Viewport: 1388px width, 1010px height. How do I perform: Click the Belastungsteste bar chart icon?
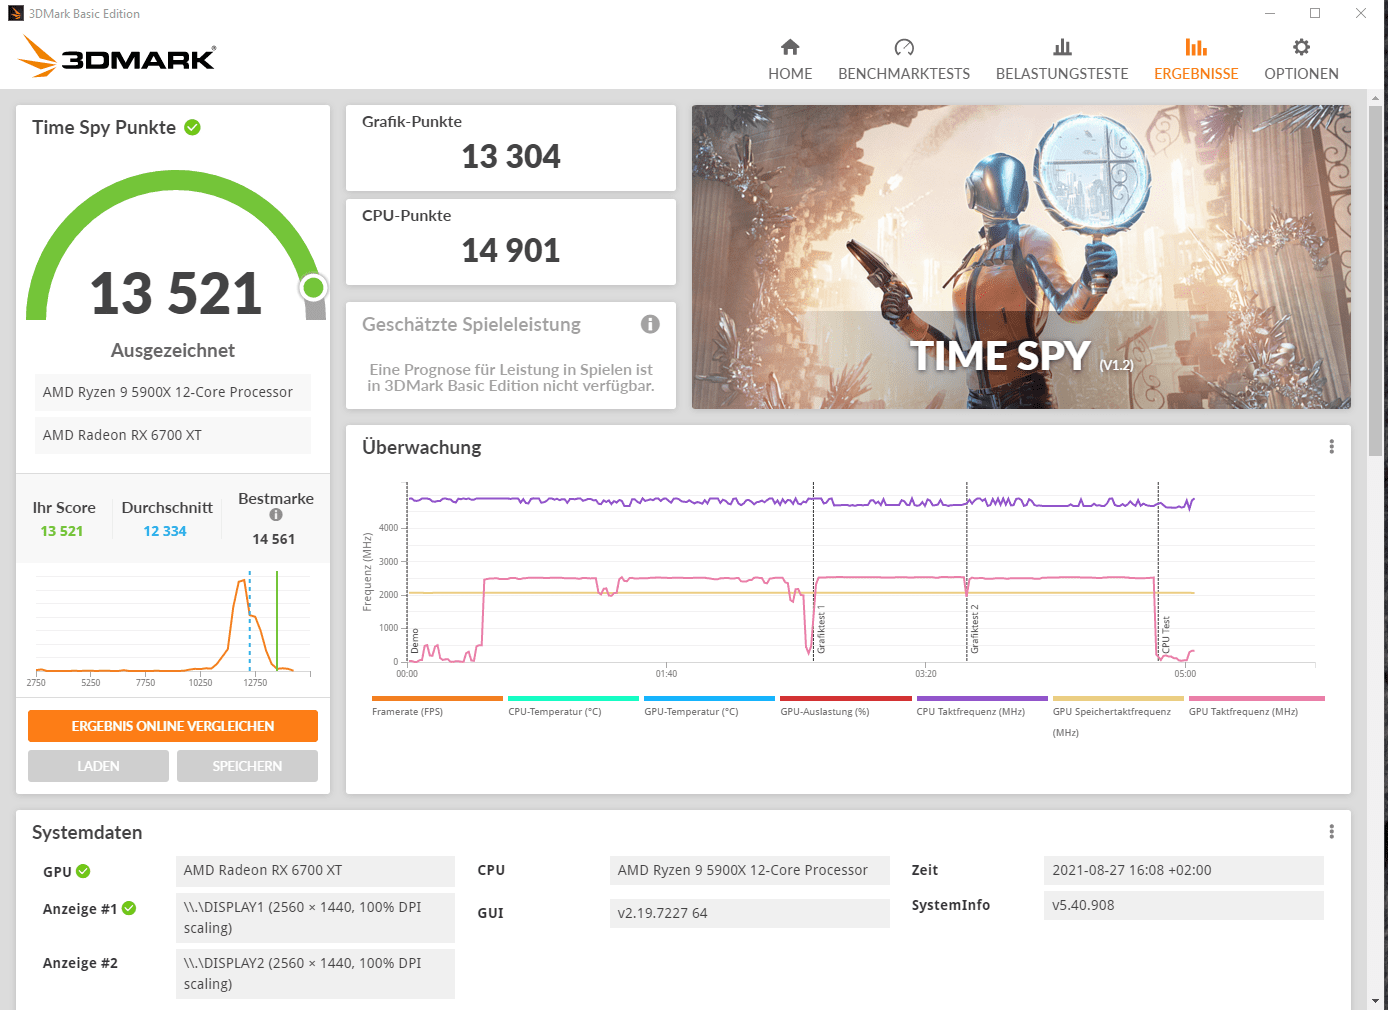(x=1062, y=47)
